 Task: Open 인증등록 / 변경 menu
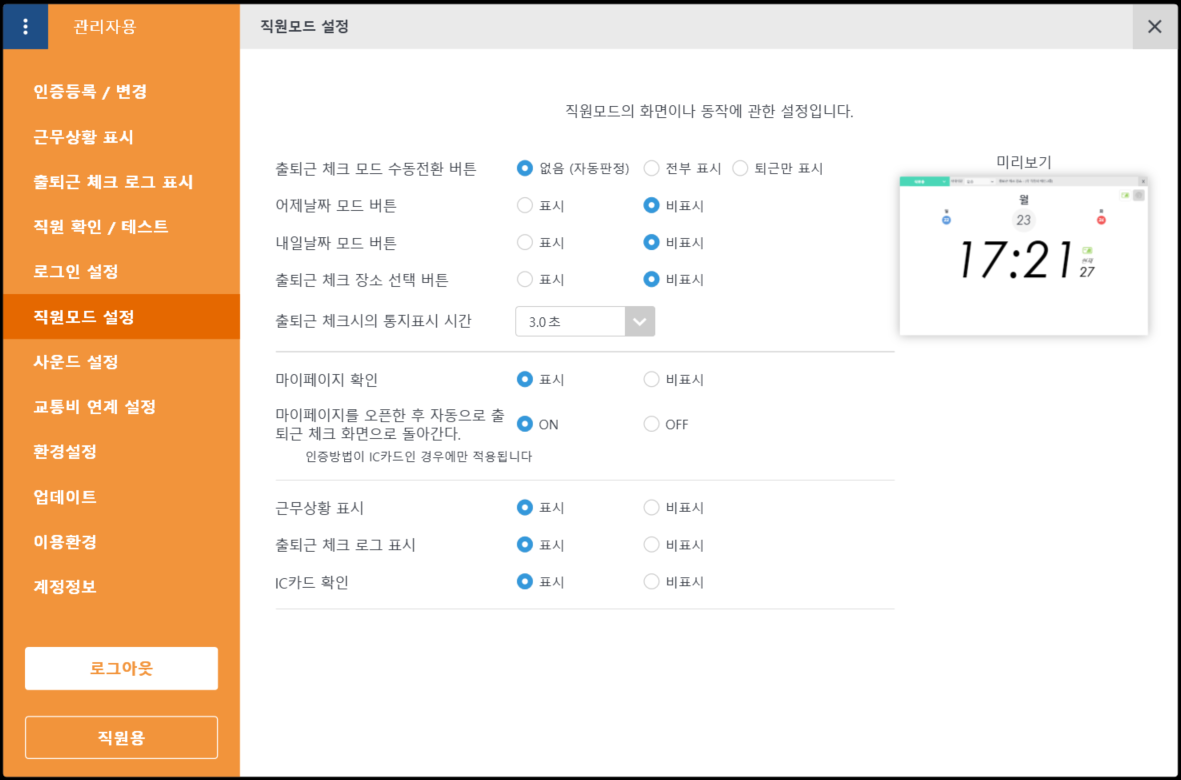(90, 92)
